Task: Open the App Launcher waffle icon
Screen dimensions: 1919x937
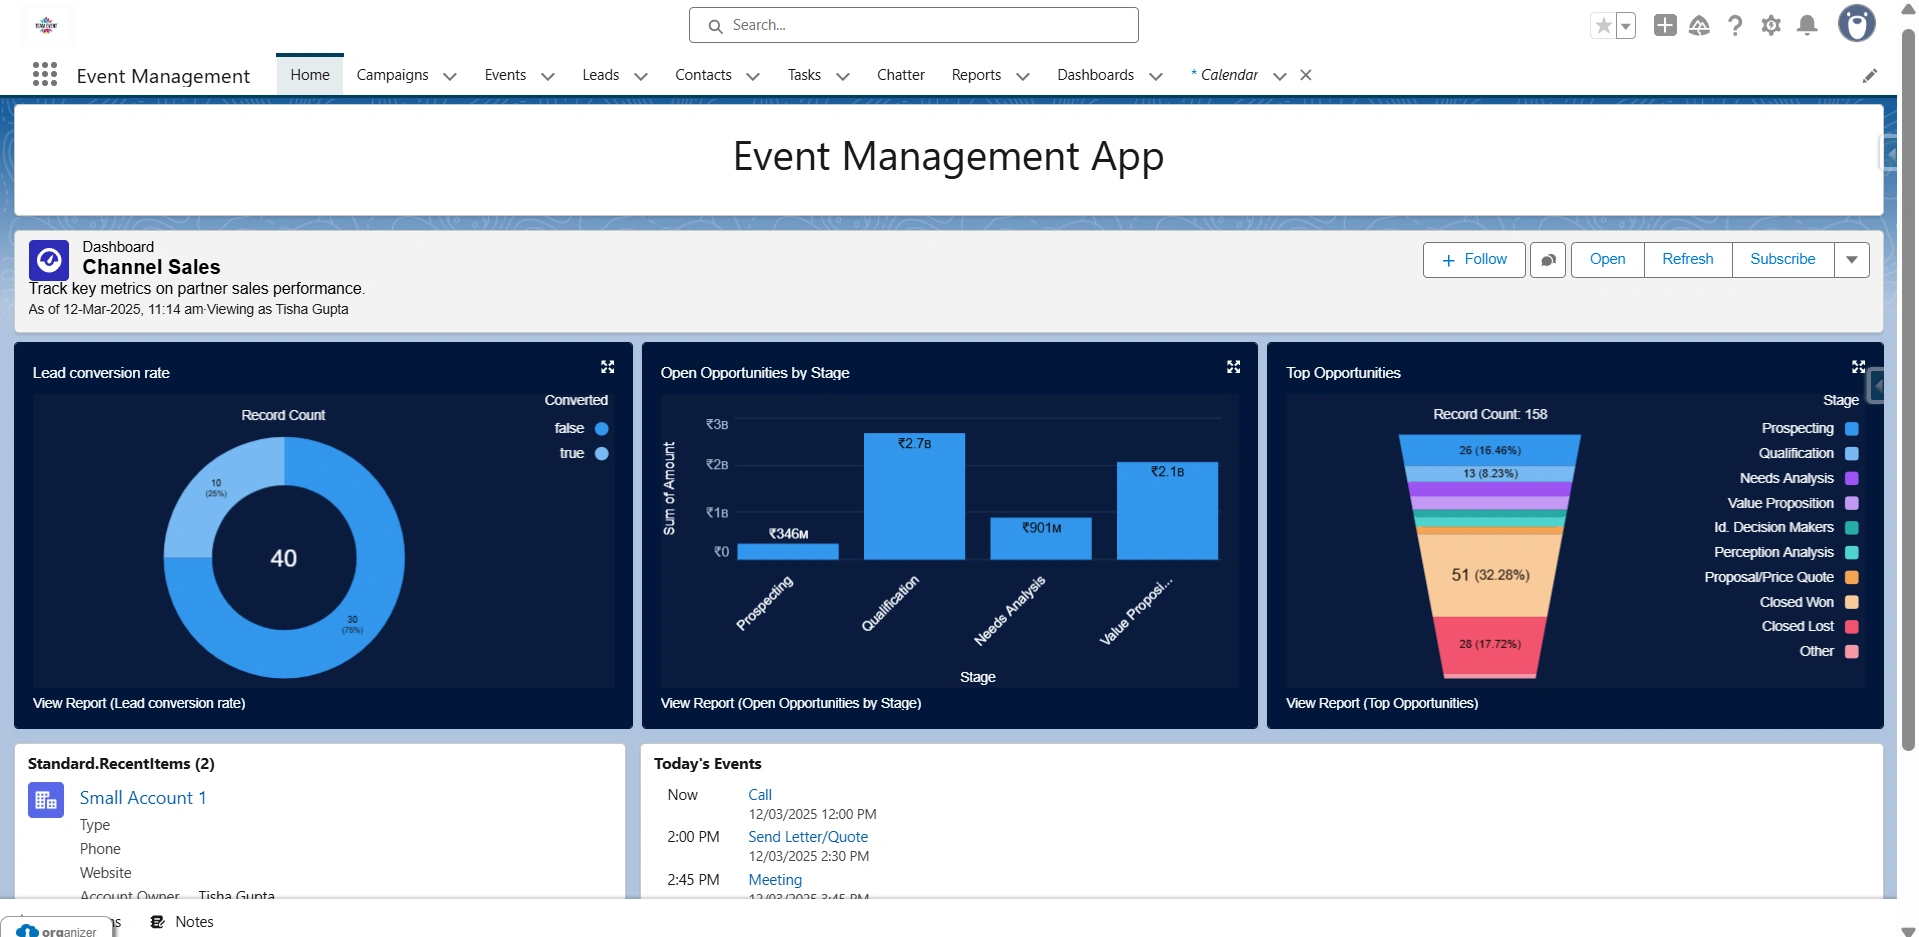Action: pyautogui.click(x=45, y=75)
